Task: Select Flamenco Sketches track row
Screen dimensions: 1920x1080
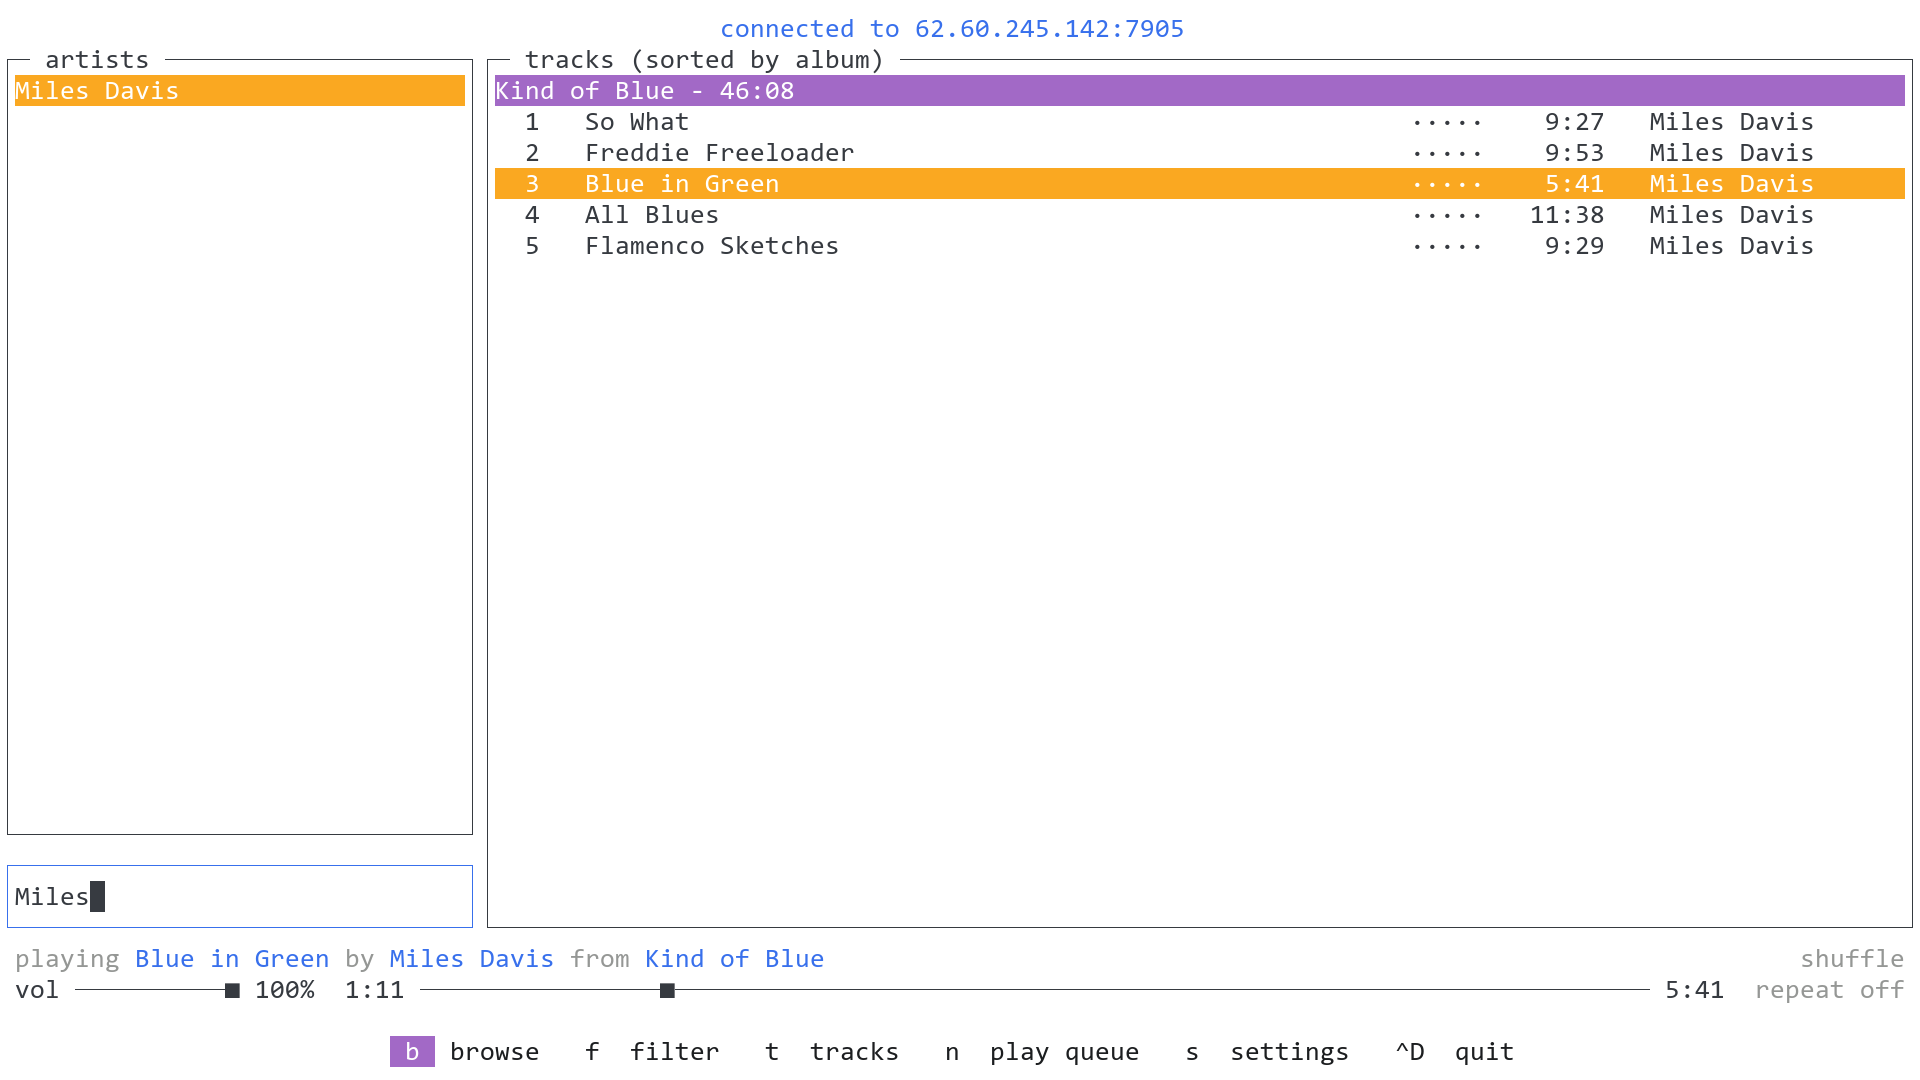Action: point(711,246)
